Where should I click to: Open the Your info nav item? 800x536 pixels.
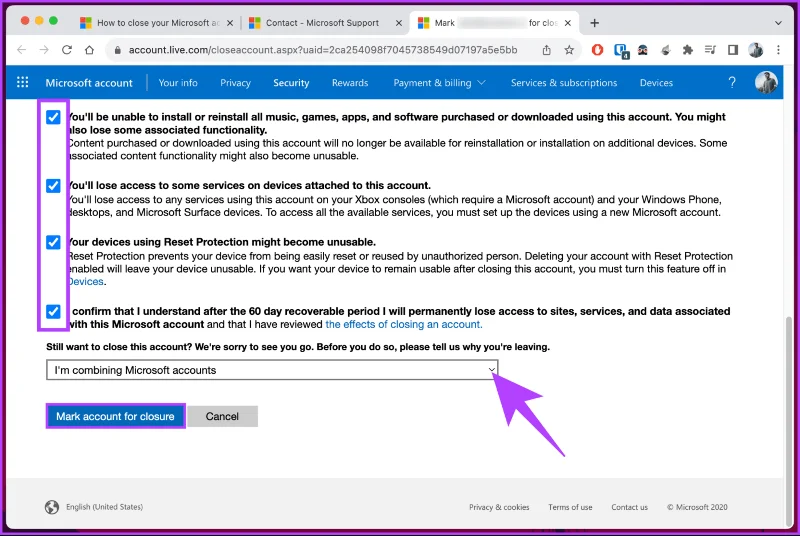[178, 83]
